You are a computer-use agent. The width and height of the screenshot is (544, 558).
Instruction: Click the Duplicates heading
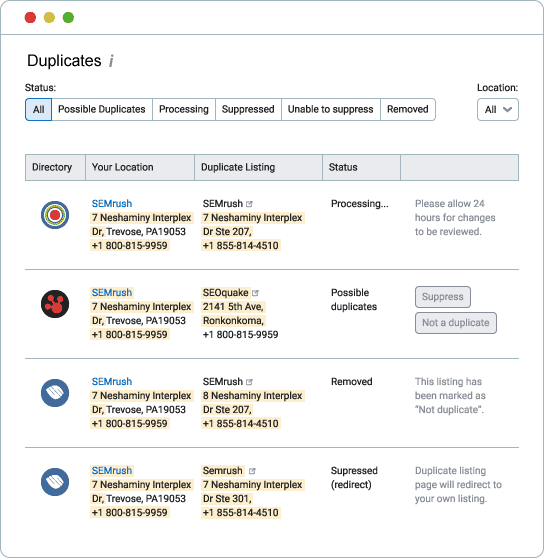tap(64, 61)
